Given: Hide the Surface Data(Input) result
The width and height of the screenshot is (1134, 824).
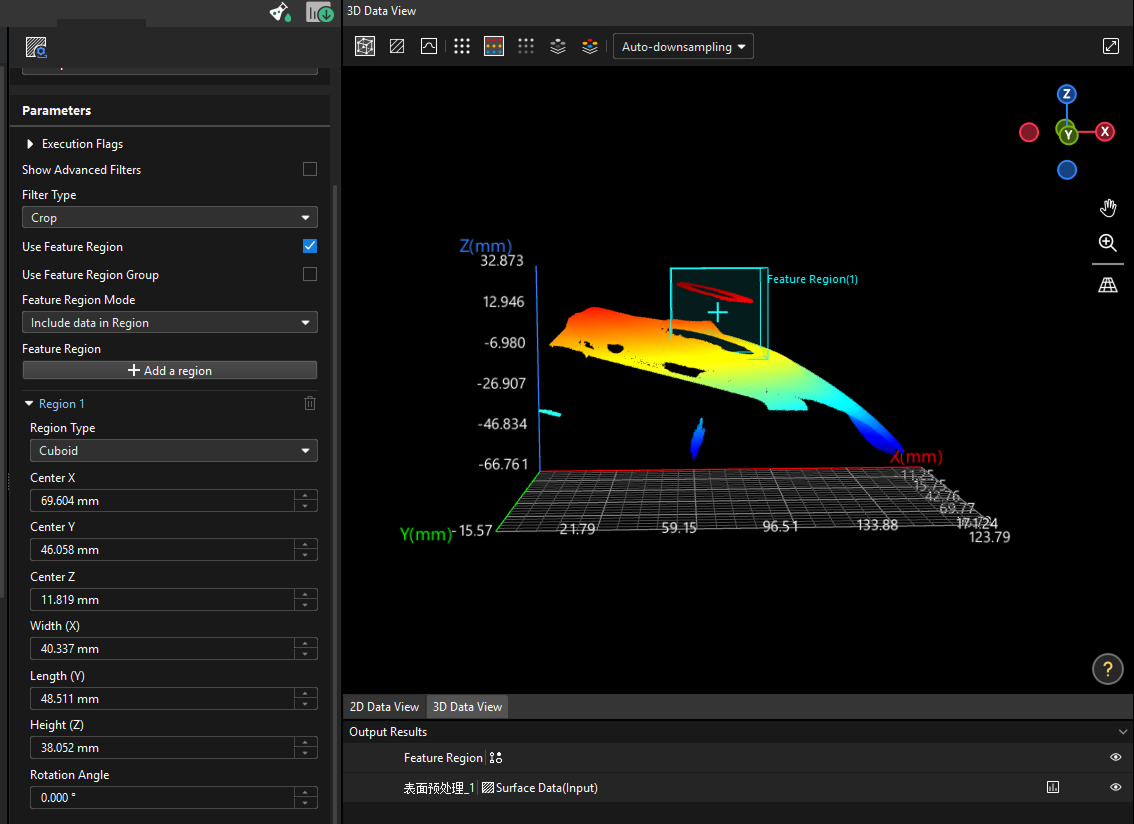Looking at the screenshot, I should click(1117, 787).
